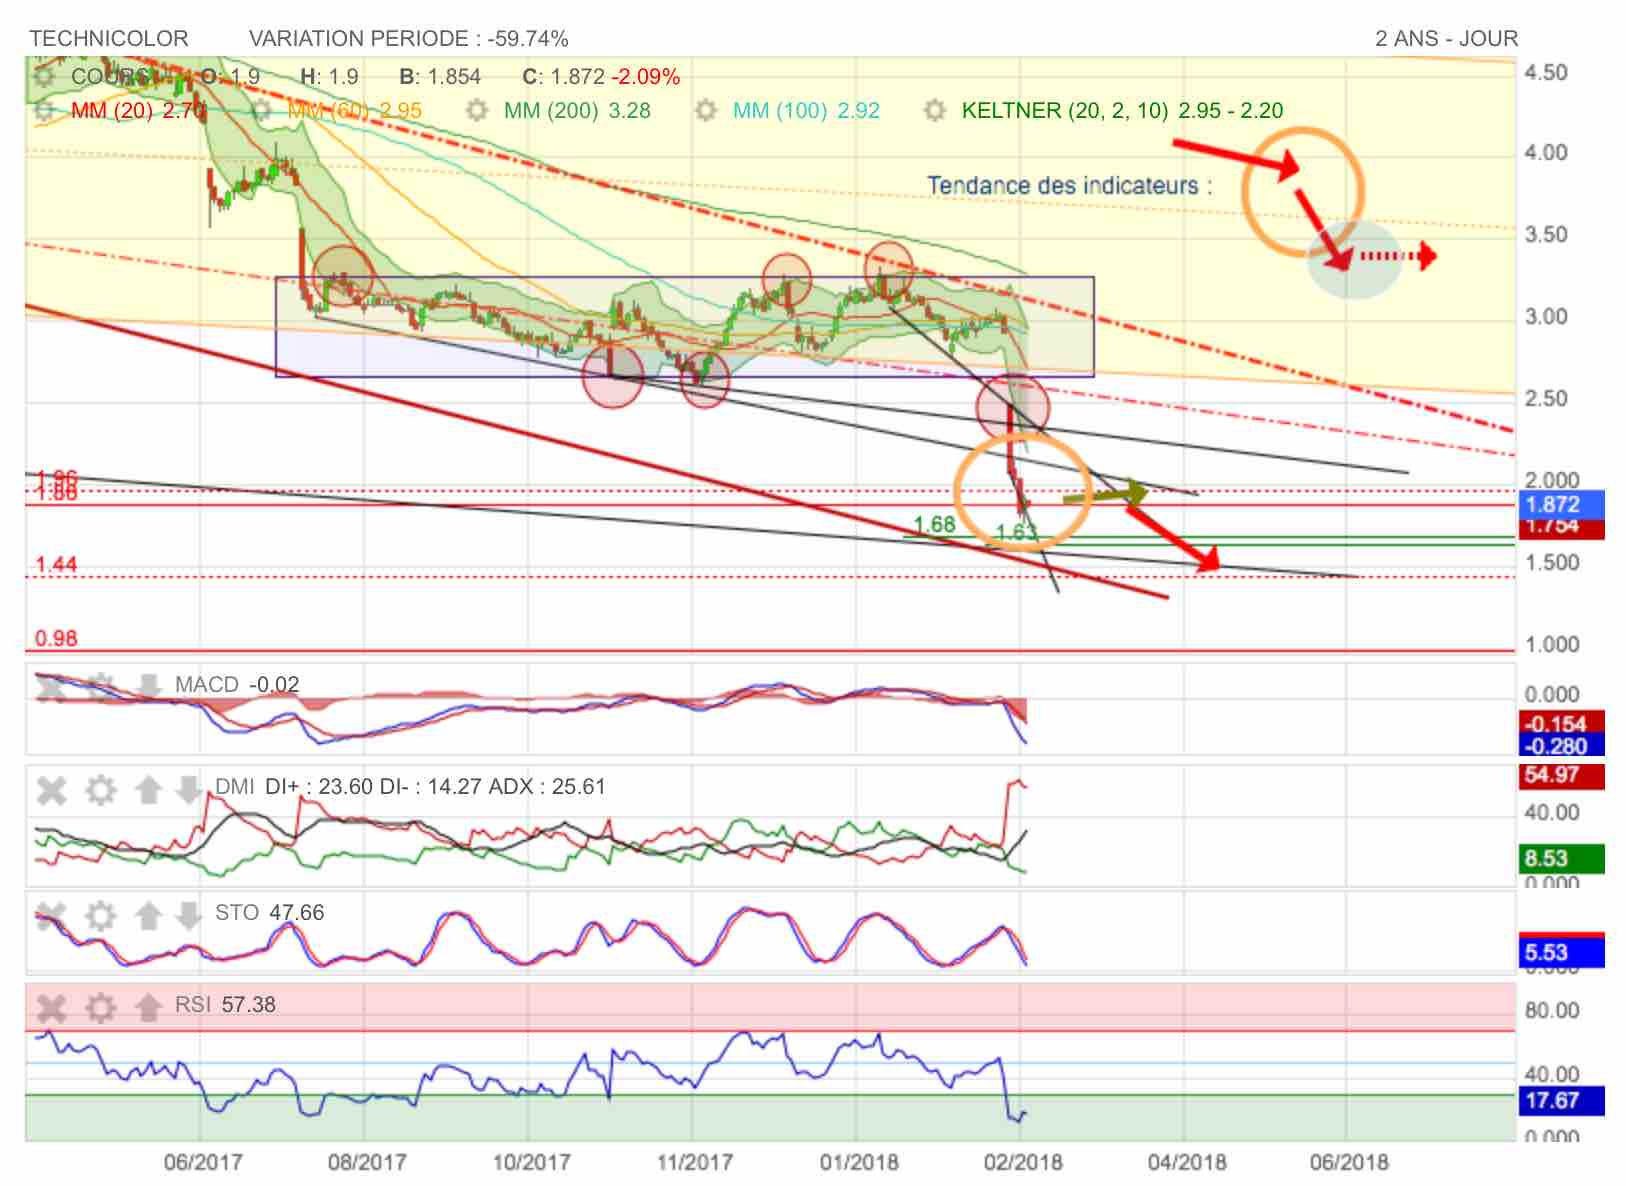Move the RSI panel up with arrow
Screen dimensions: 1626x1186
[x=148, y=1007]
